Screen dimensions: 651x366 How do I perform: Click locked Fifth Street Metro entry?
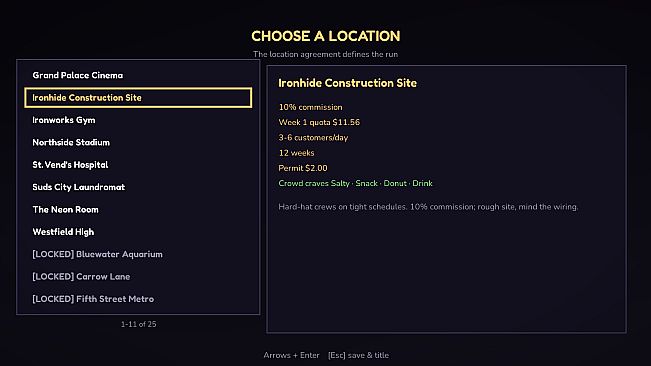pos(138,299)
